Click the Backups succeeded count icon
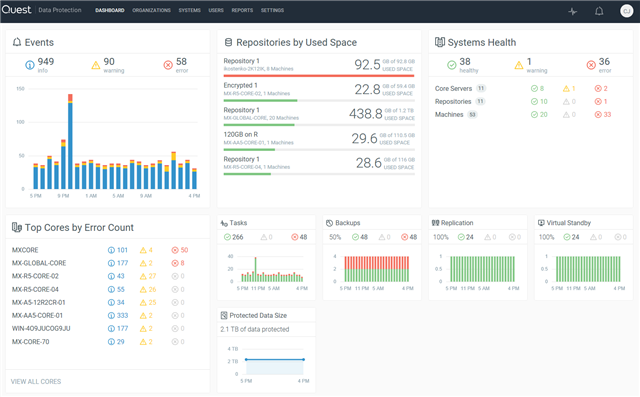Viewport: 640px width, 397px height. tap(356, 237)
